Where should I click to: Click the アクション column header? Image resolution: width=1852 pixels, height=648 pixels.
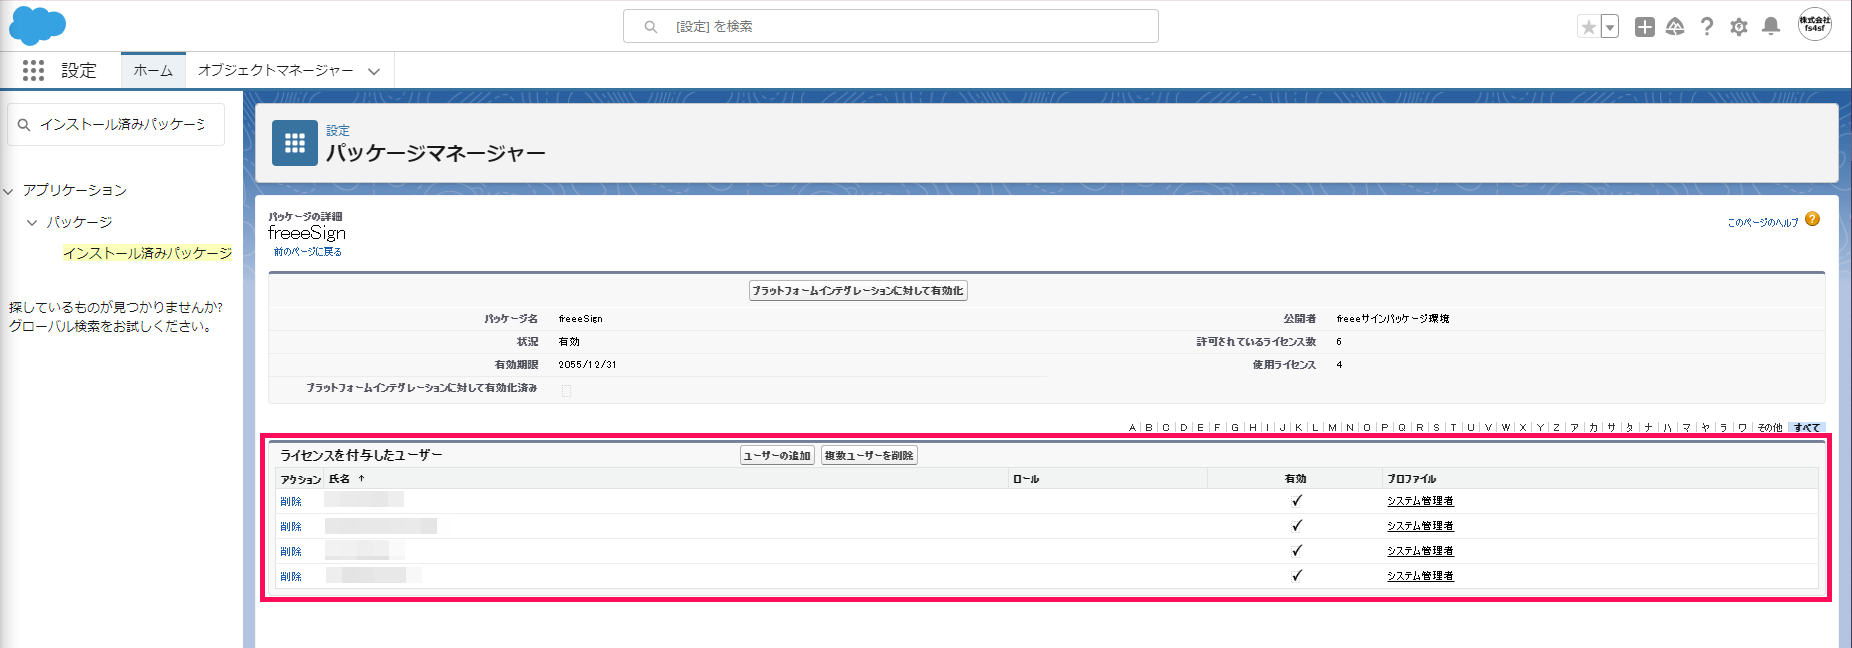(301, 479)
